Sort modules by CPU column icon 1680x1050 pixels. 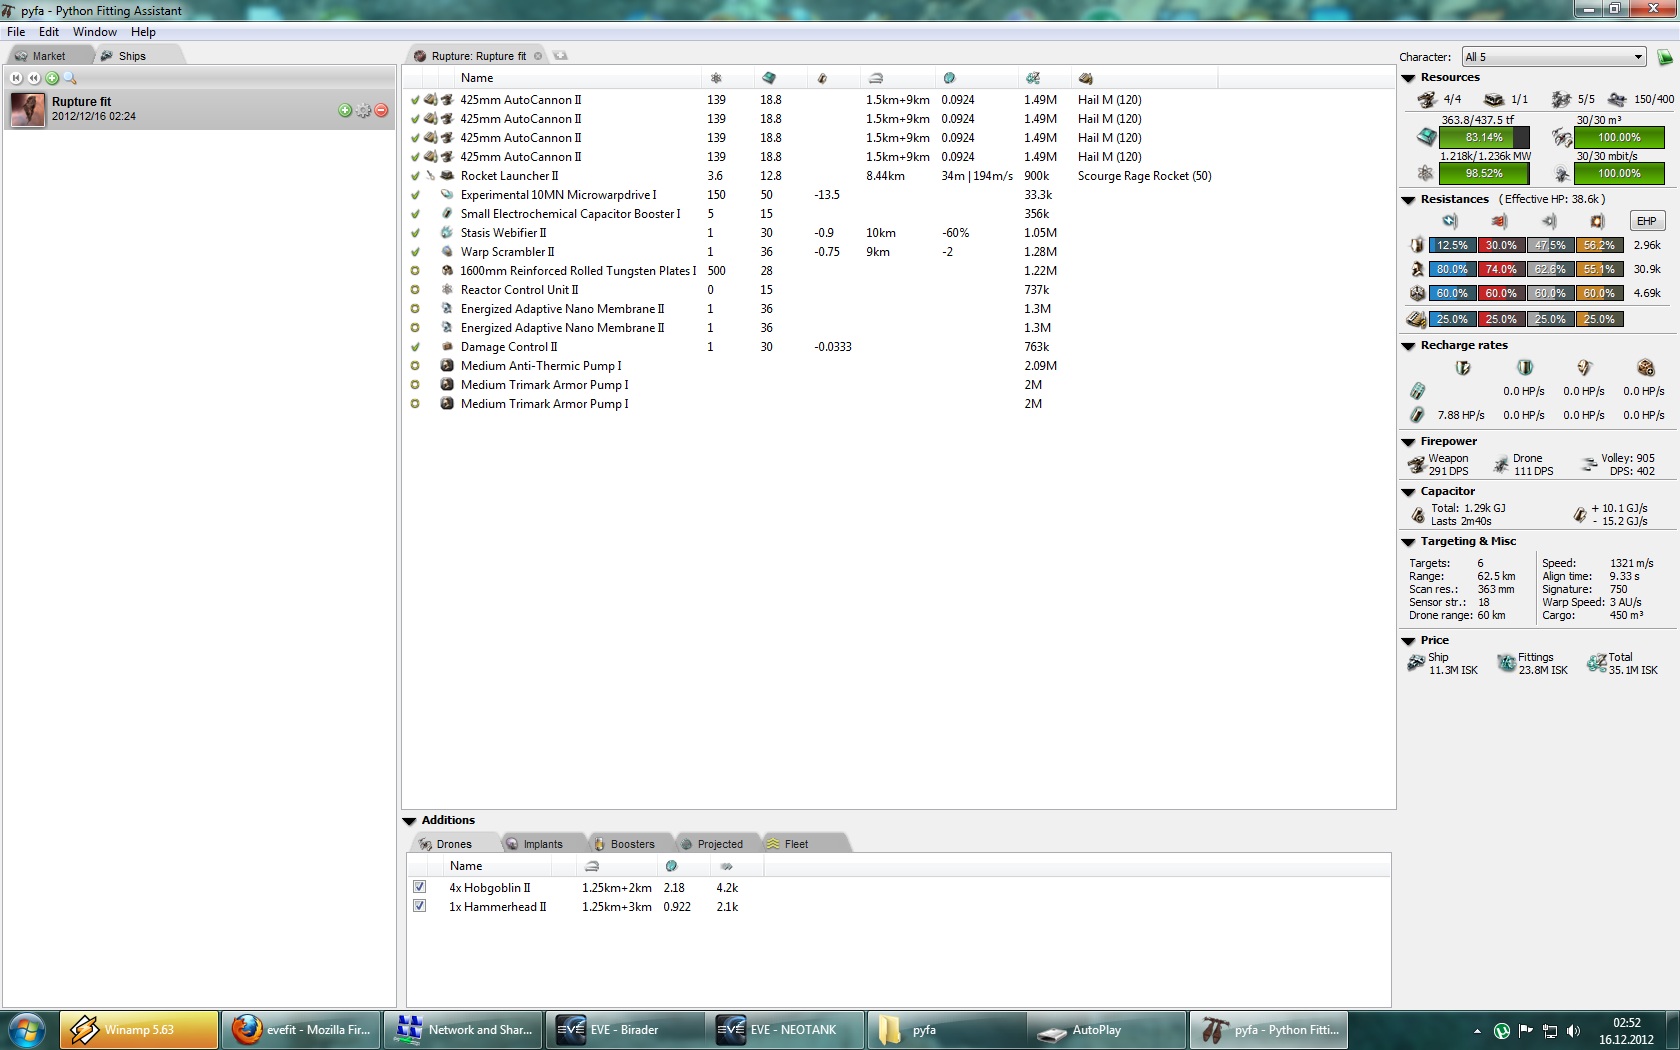point(768,78)
